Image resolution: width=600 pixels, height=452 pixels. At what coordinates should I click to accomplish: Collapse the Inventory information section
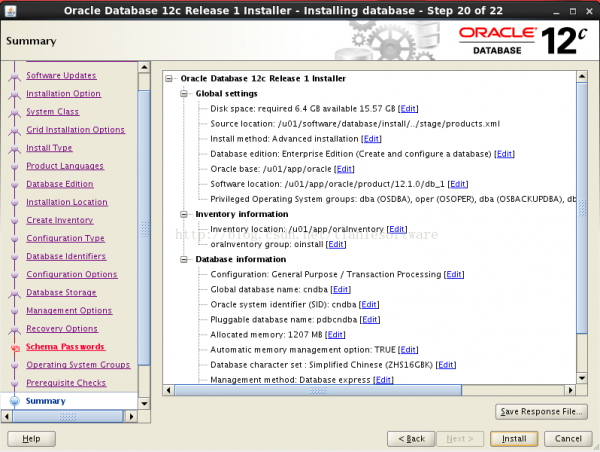point(184,214)
